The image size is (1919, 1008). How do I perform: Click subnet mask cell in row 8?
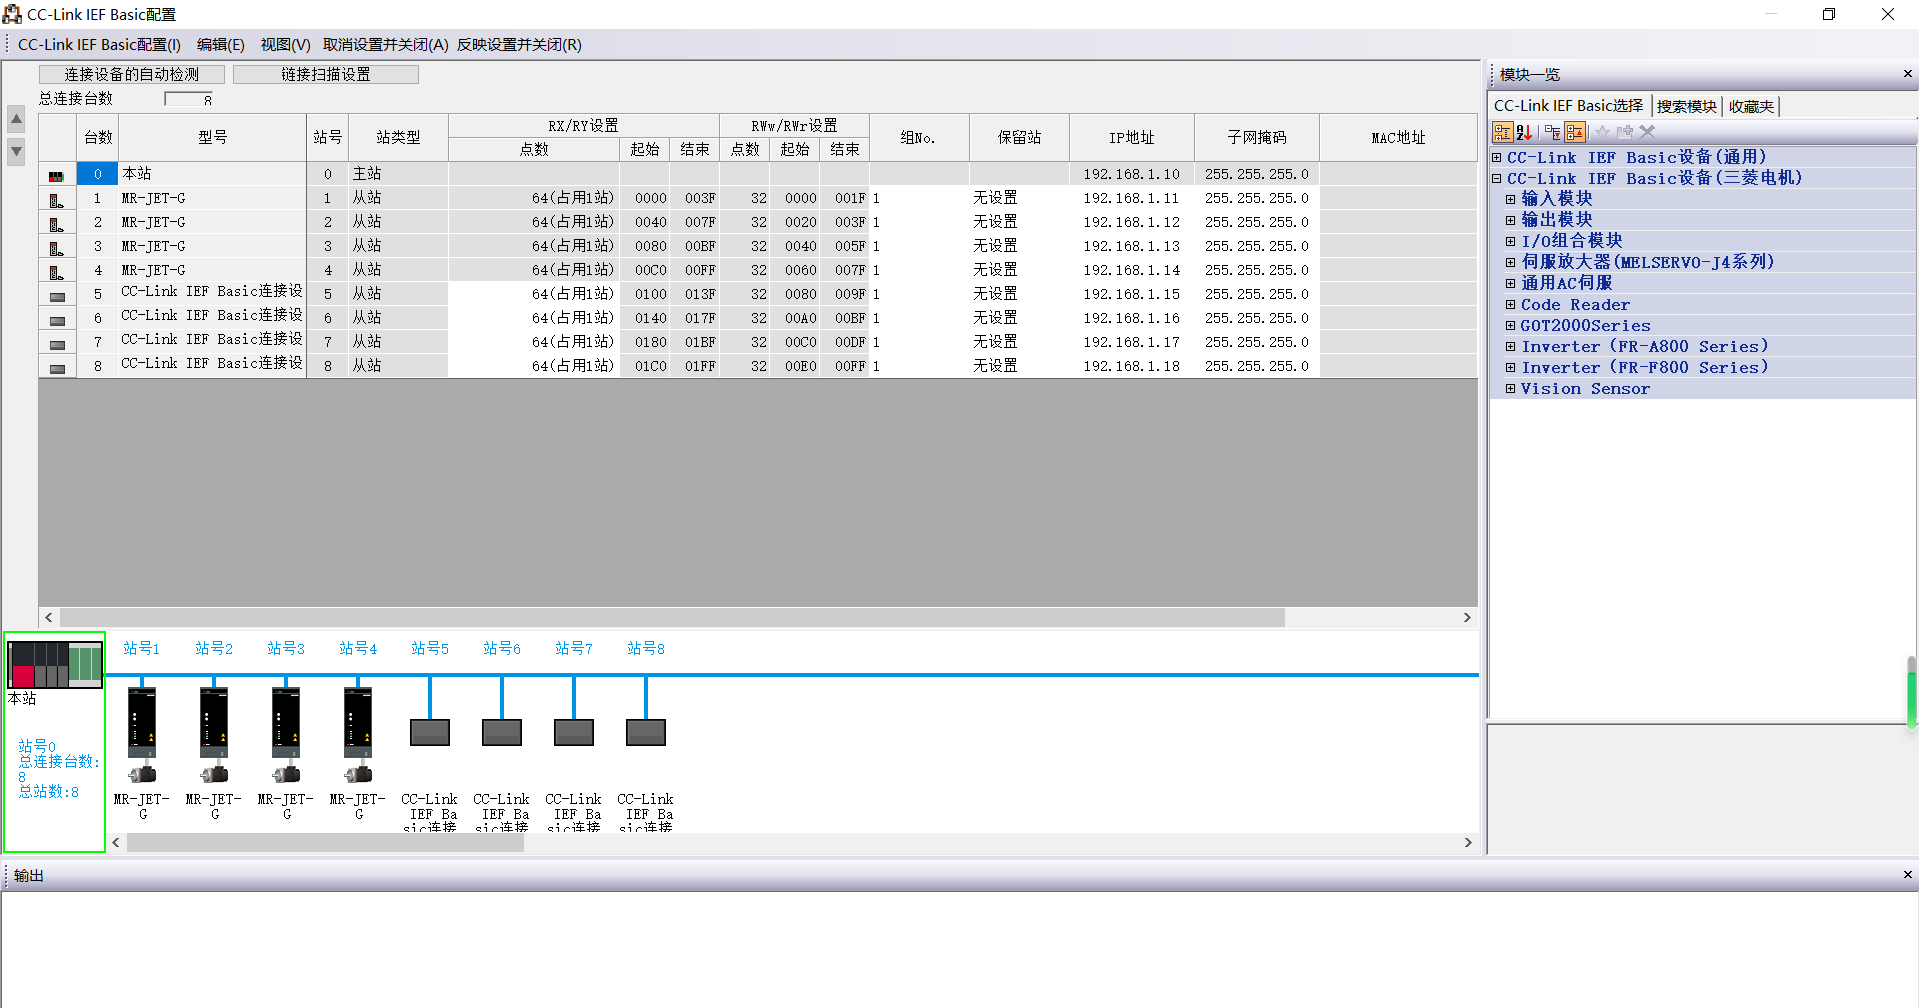[1256, 367]
